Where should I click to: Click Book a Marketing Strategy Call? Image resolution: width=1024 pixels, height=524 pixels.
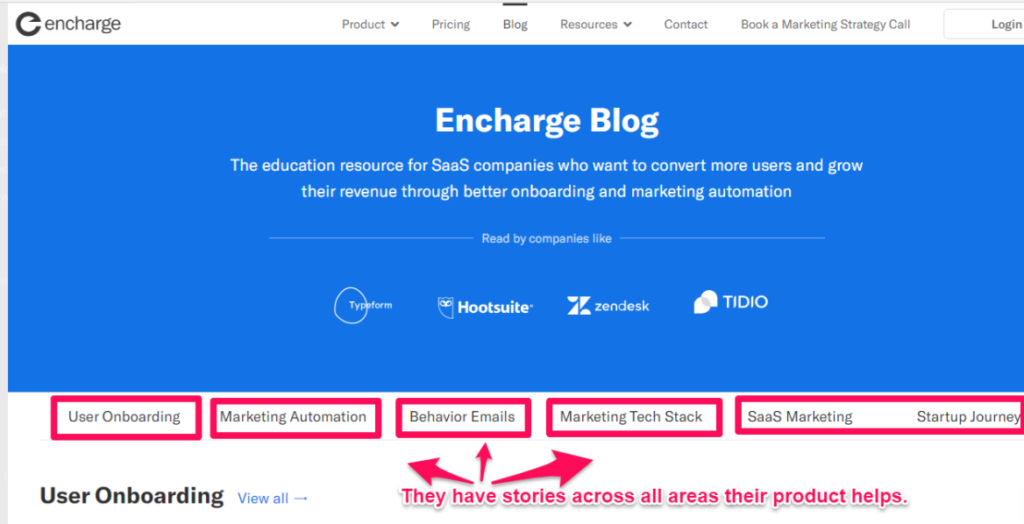pos(825,24)
